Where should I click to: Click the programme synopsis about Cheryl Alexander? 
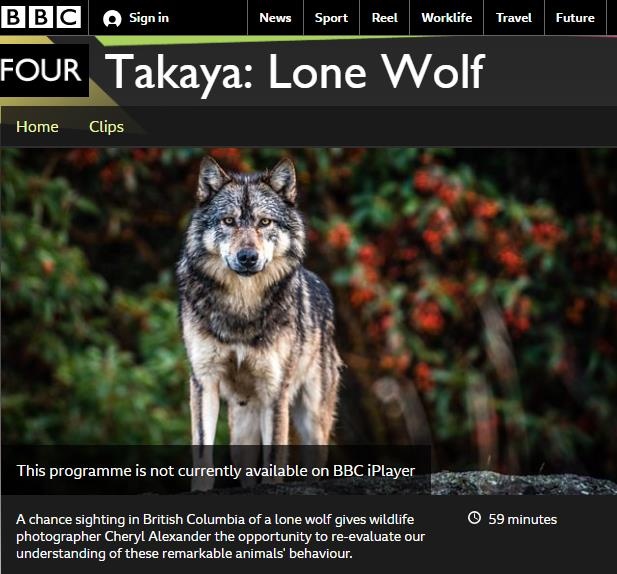click(220, 536)
